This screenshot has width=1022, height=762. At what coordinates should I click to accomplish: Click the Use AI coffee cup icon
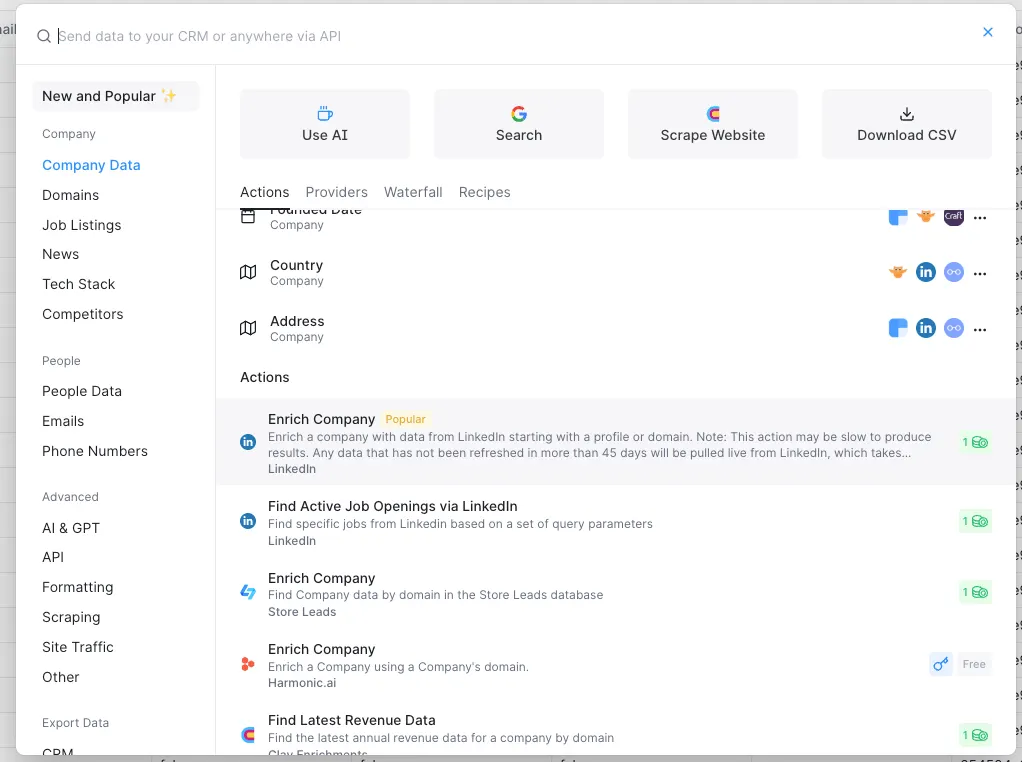pyautogui.click(x=325, y=113)
